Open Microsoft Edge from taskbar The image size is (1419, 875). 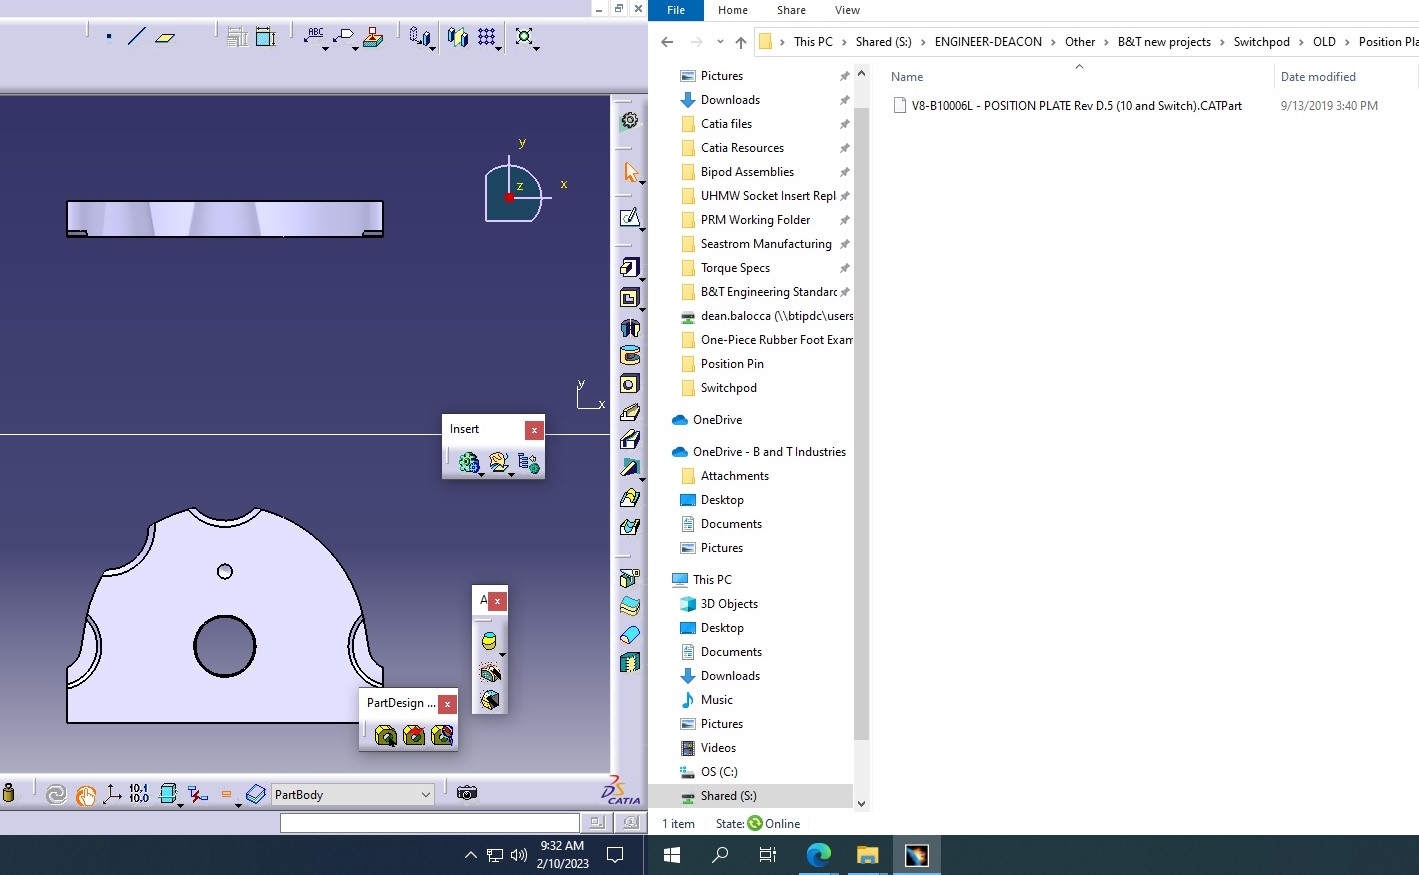819,855
